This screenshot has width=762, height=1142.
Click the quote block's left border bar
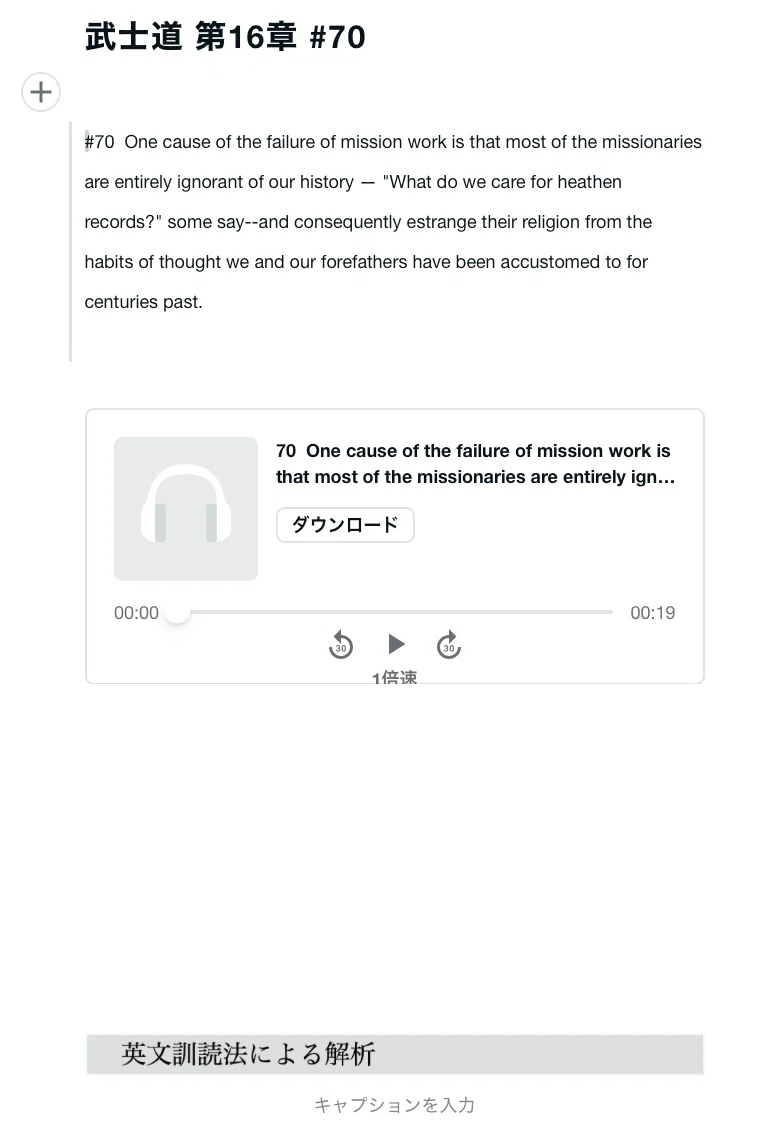tap(71, 242)
